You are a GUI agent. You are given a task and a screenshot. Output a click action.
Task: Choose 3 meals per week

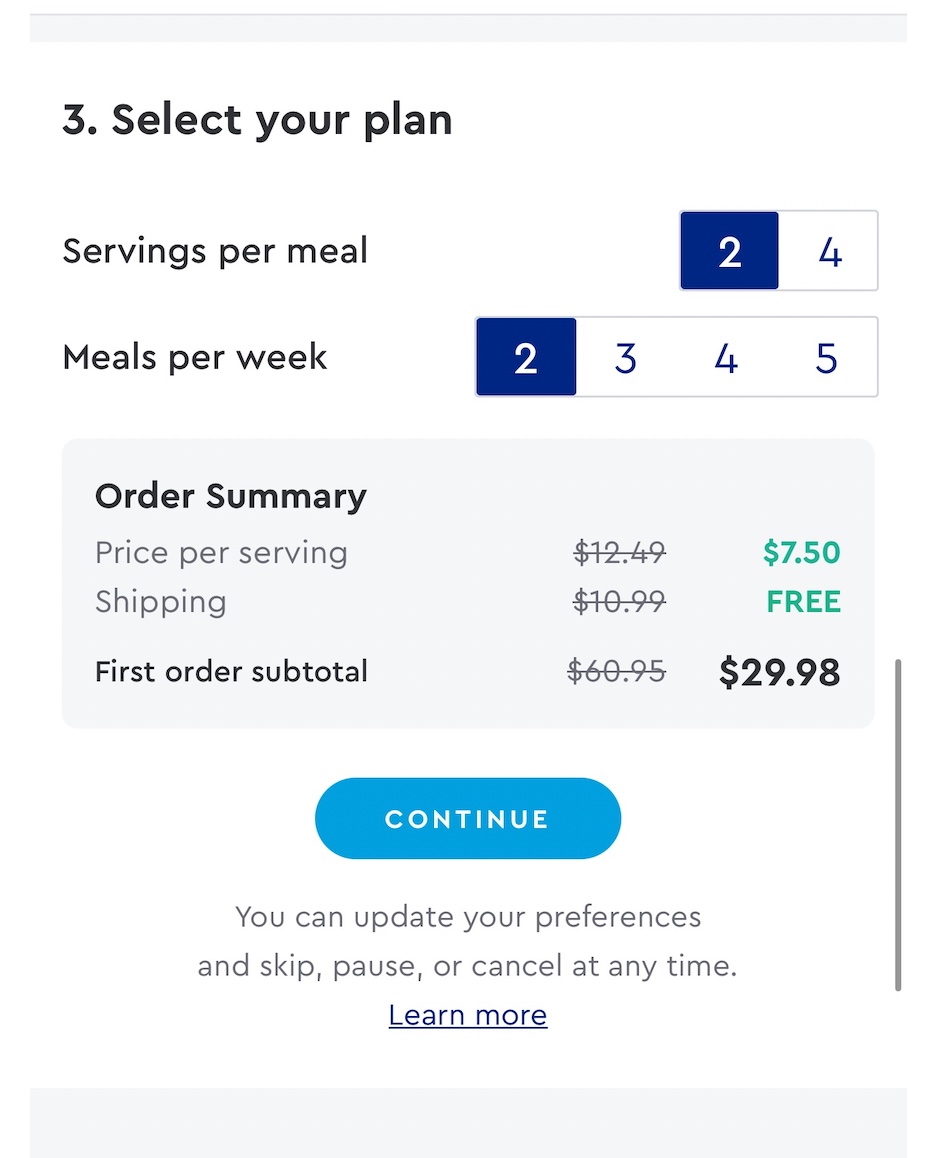pos(625,357)
